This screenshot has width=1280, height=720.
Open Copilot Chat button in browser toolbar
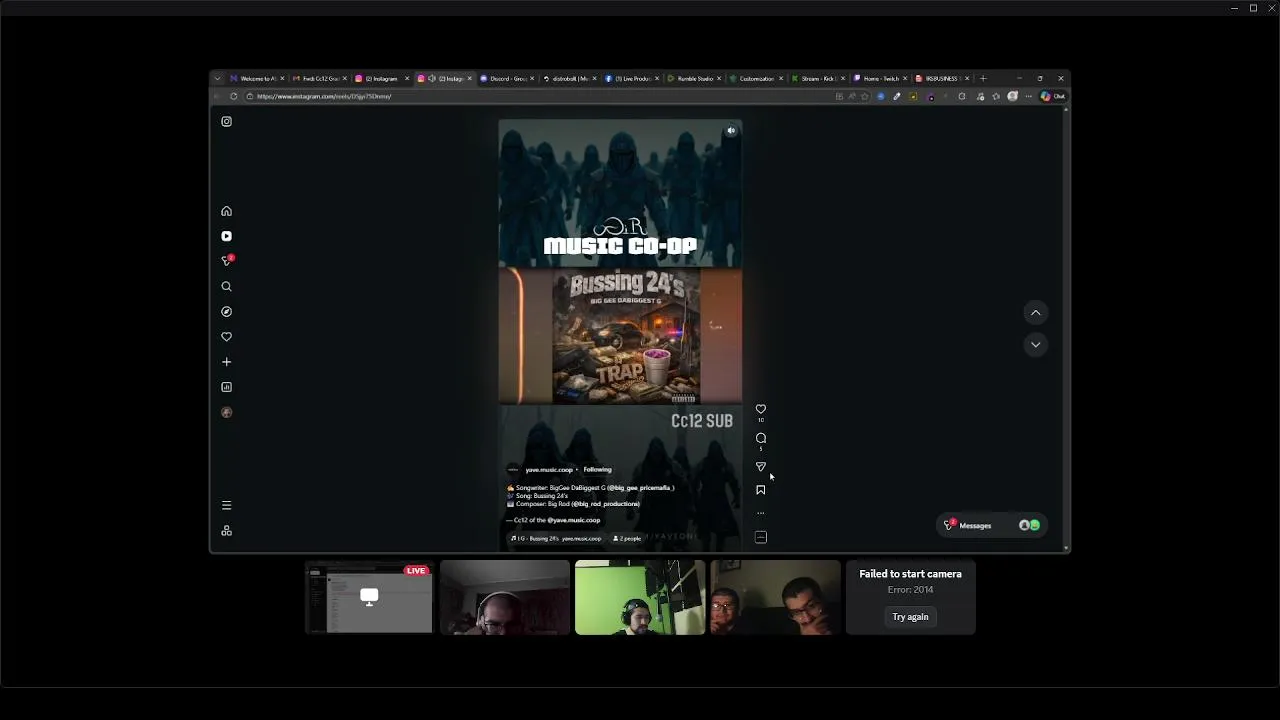click(x=1053, y=96)
